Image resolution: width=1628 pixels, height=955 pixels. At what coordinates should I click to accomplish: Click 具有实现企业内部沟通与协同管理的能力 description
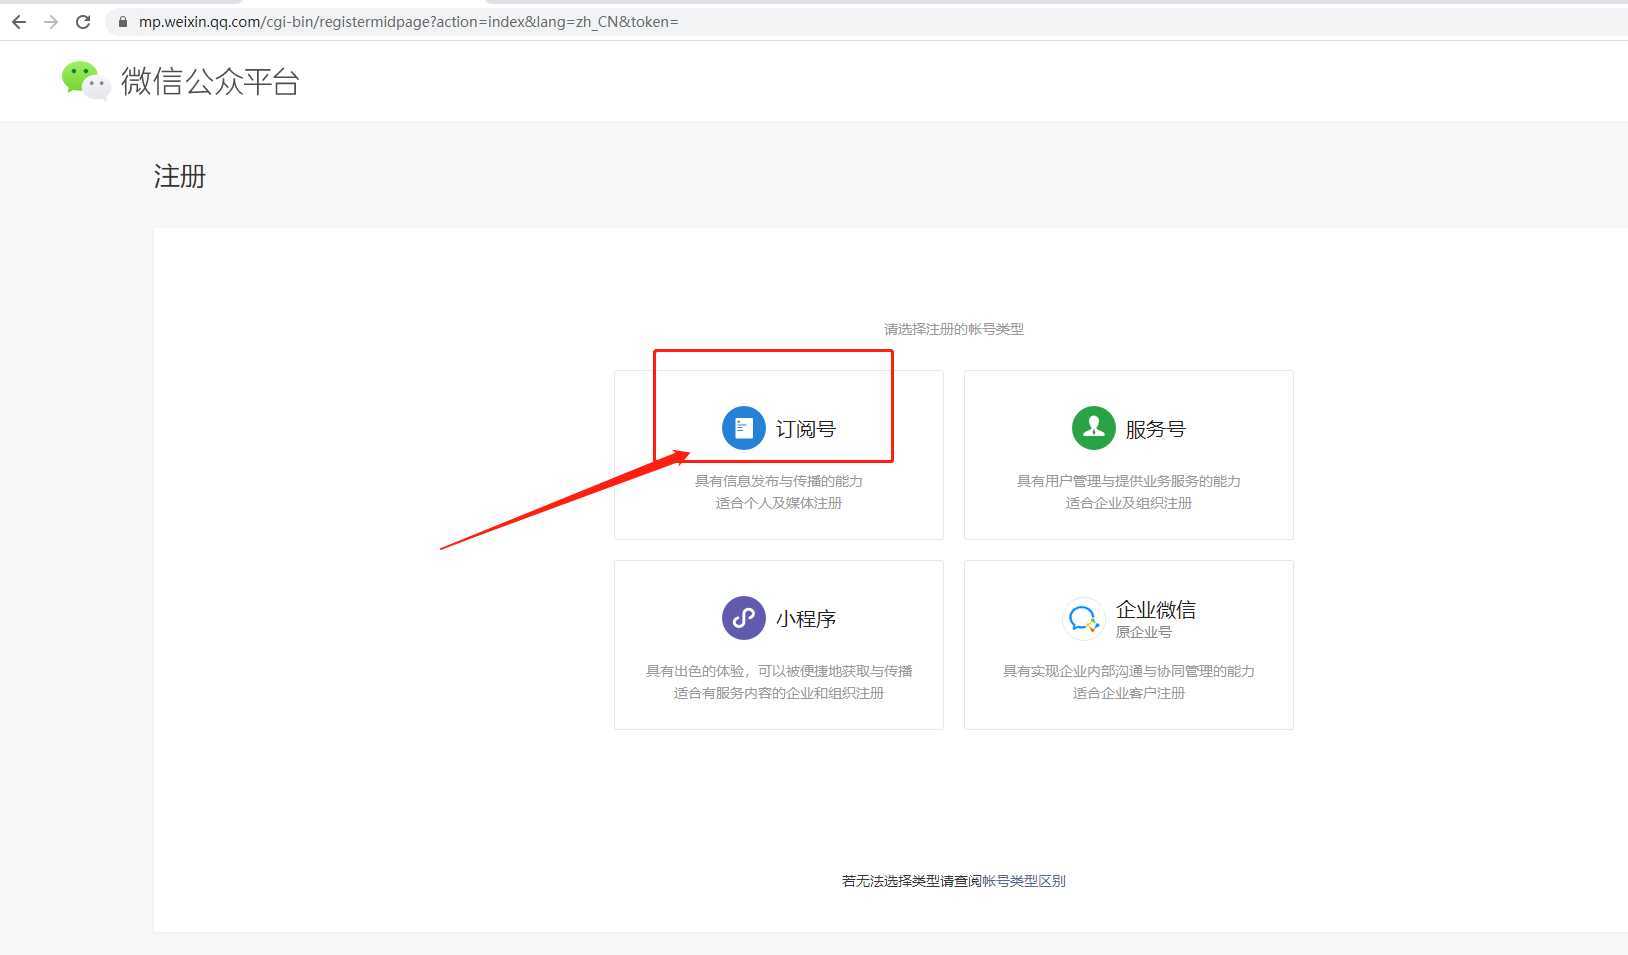point(1129,671)
